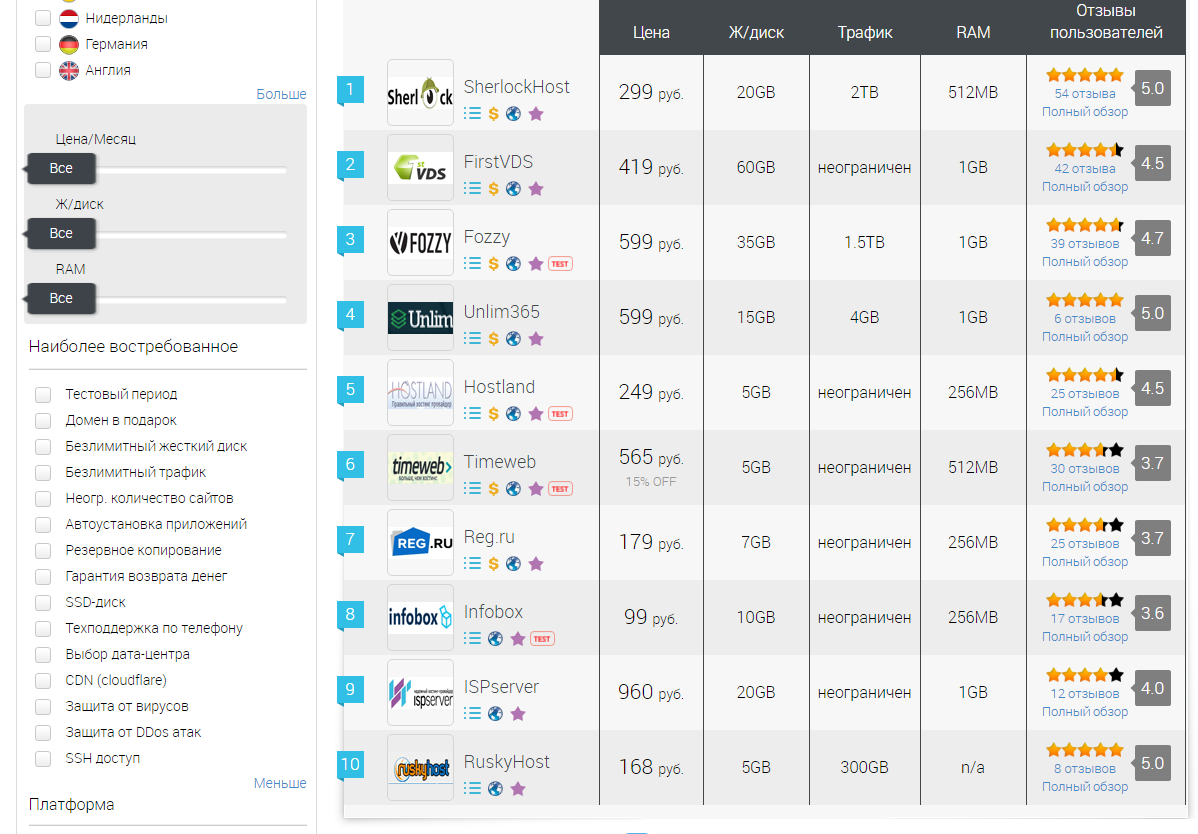1198x834 pixels.
Task: Click the purple star under ISPserver
Action: [518, 713]
